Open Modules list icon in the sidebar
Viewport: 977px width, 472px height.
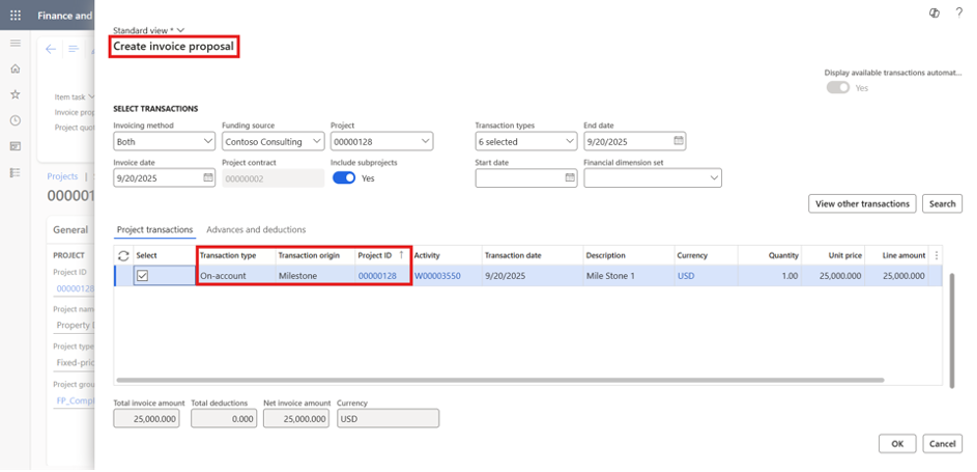(16, 172)
